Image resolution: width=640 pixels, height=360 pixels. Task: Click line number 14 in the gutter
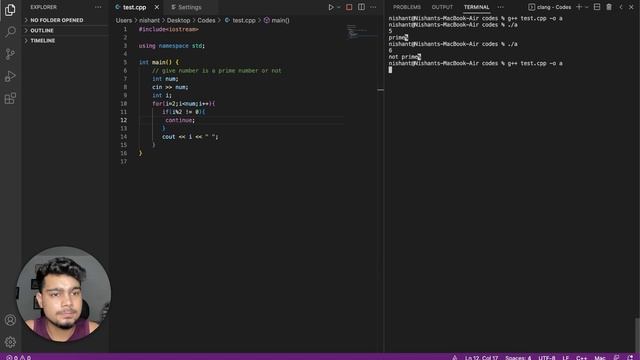click(x=124, y=137)
